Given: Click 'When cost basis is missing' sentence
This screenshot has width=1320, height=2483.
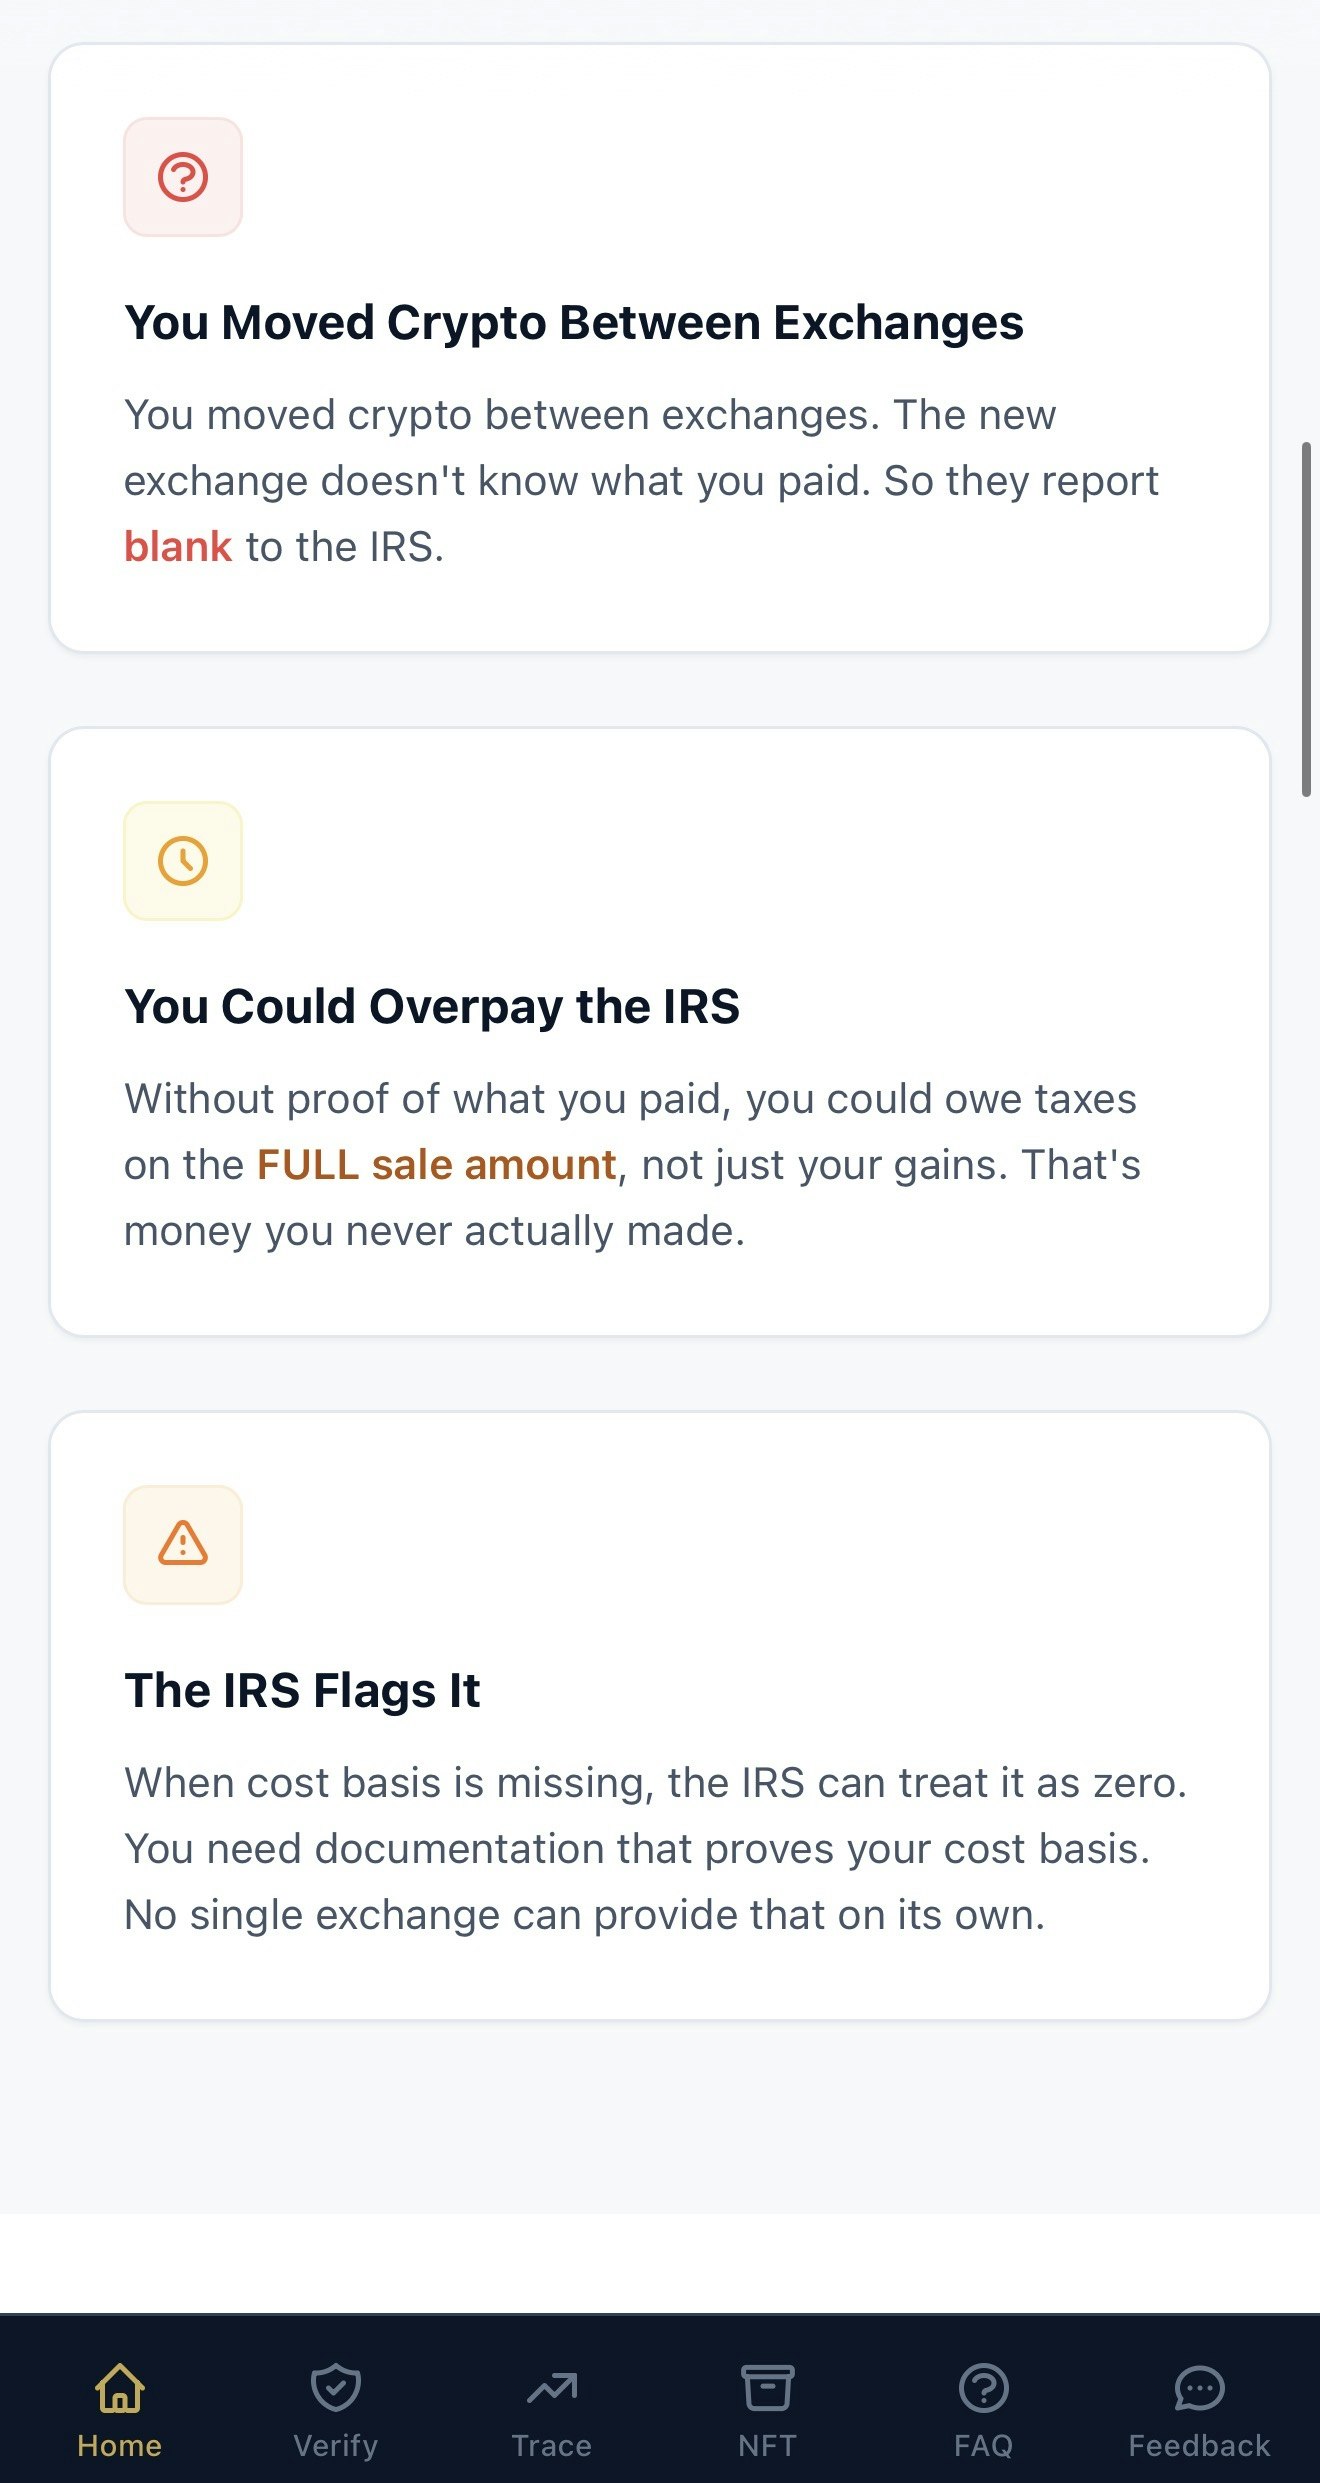Looking at the screenshot, I should [x=656, y=1783].
